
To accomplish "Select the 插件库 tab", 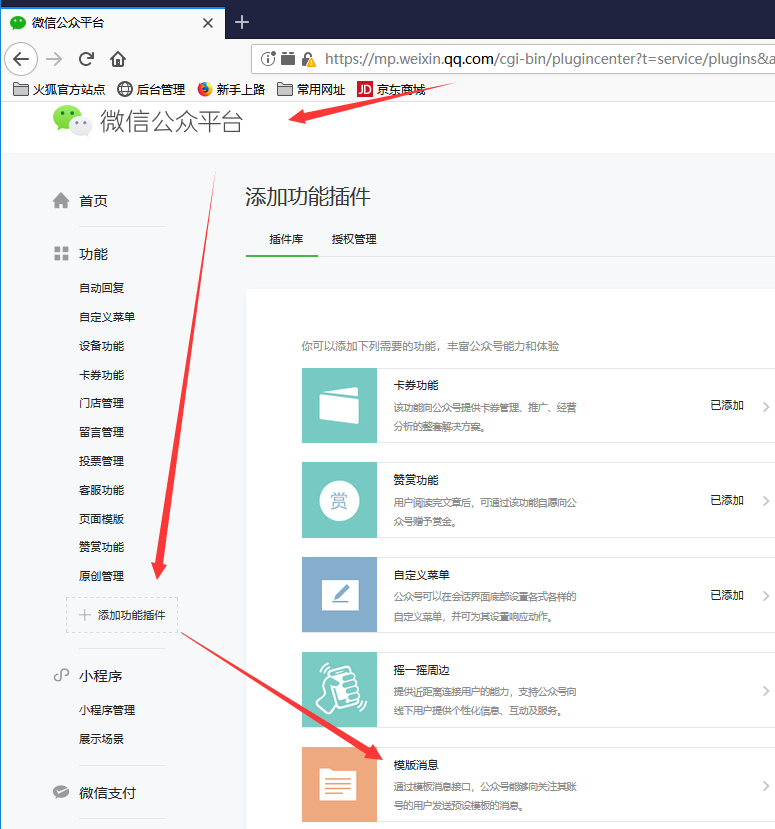I will 286,239.
